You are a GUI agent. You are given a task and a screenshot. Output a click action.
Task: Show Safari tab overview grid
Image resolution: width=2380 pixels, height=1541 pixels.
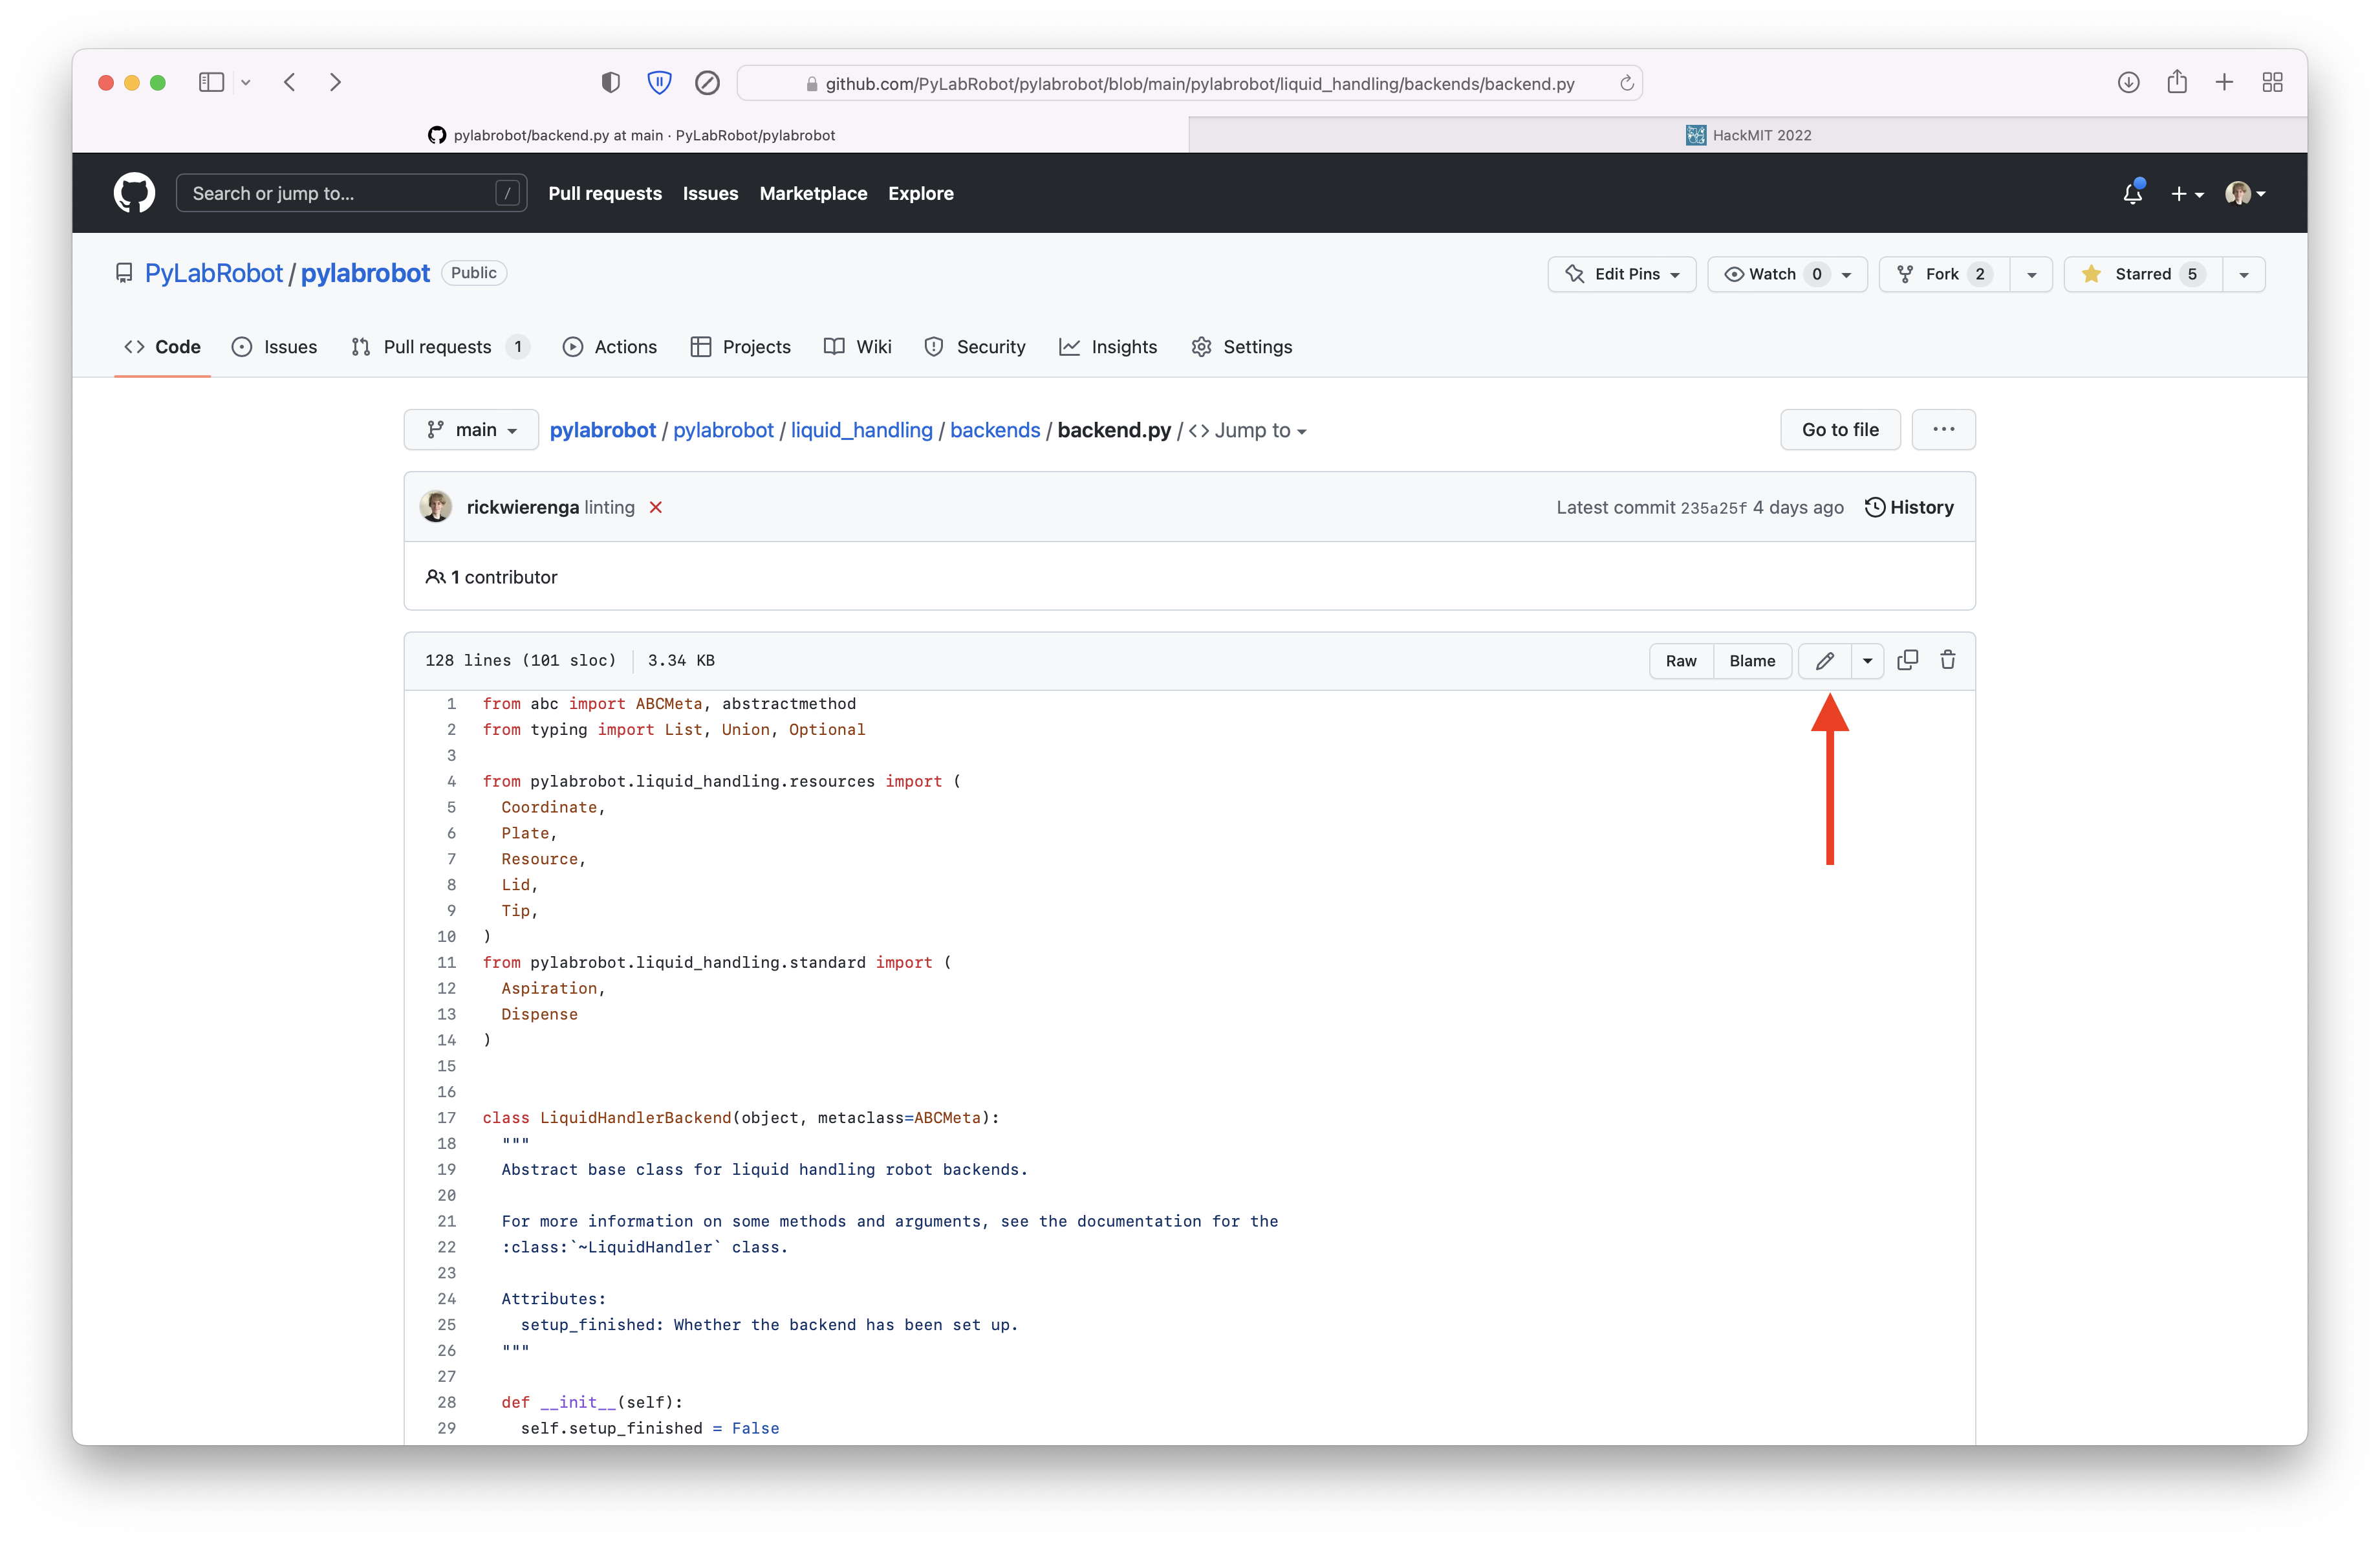(x=2272, y=83)
